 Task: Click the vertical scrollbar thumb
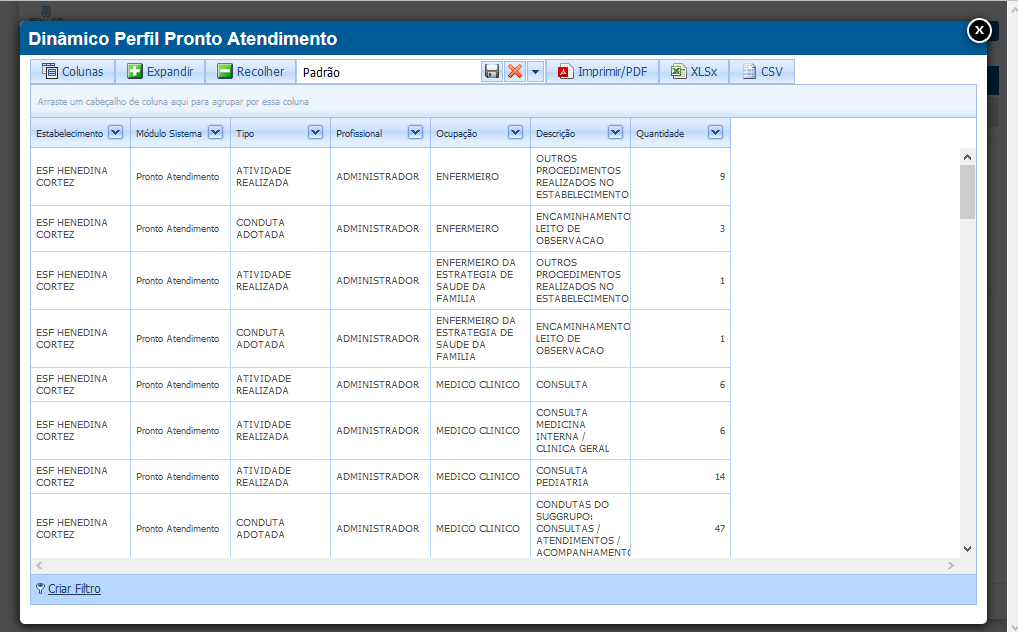pos(967,192)
